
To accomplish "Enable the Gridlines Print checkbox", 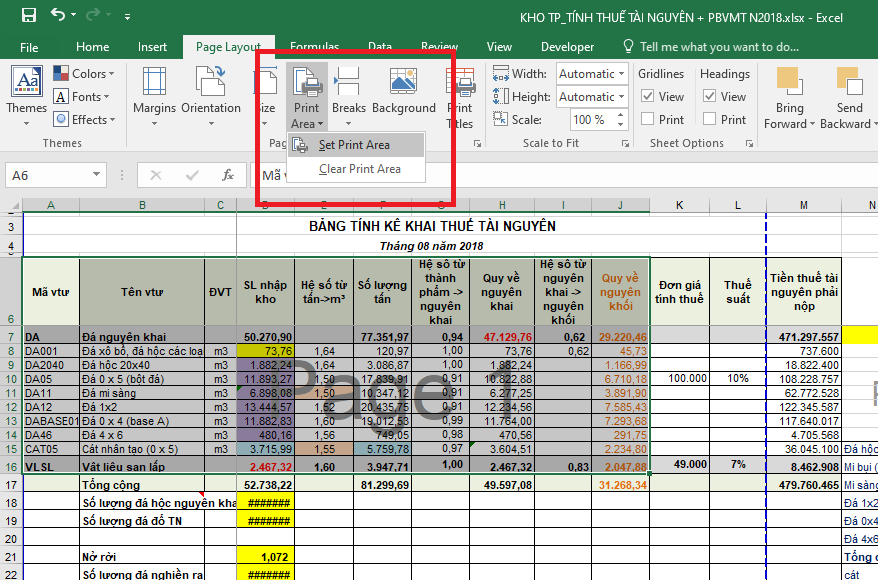I will point(648,119).
